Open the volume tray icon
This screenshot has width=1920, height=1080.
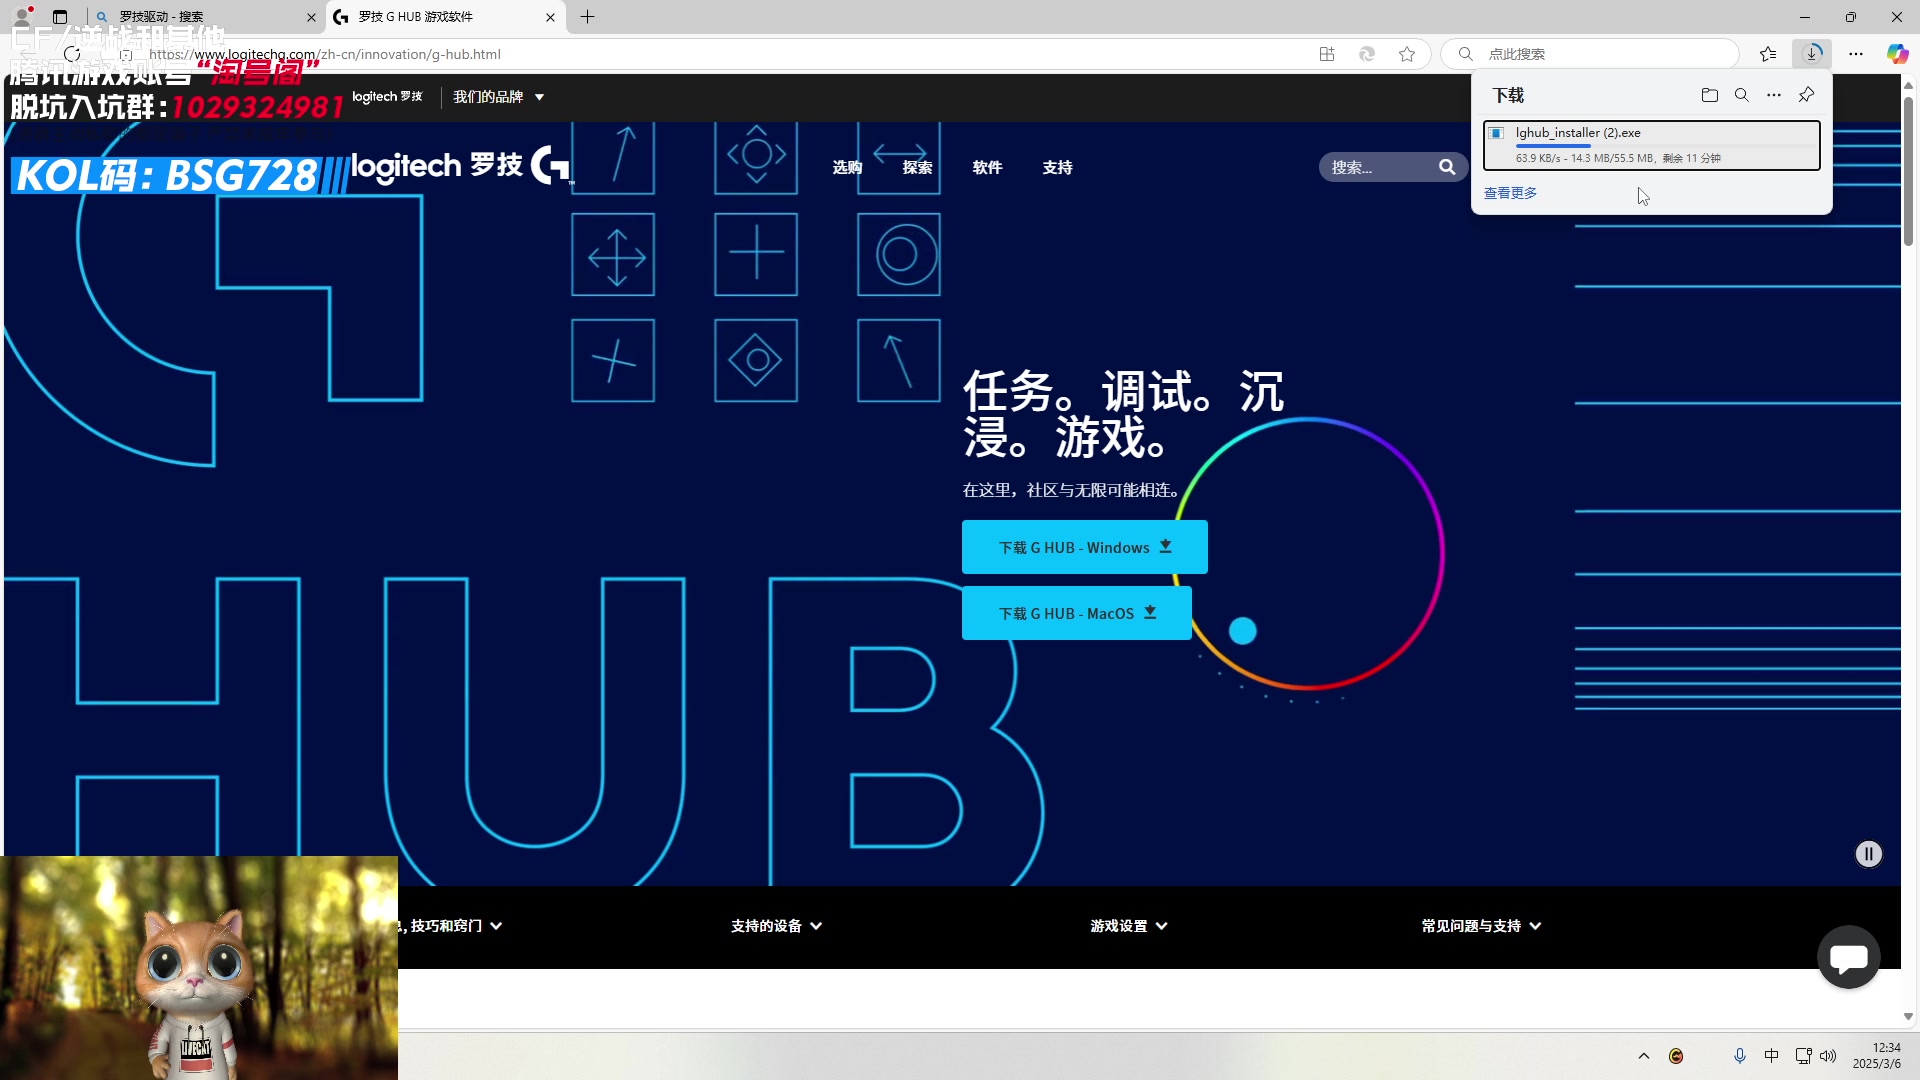point(1828,1056)
